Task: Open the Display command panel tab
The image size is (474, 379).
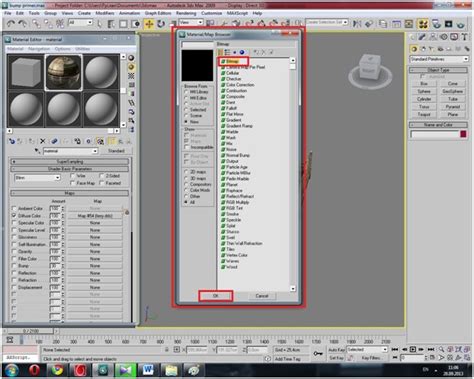Action: (x=454, y=37)
